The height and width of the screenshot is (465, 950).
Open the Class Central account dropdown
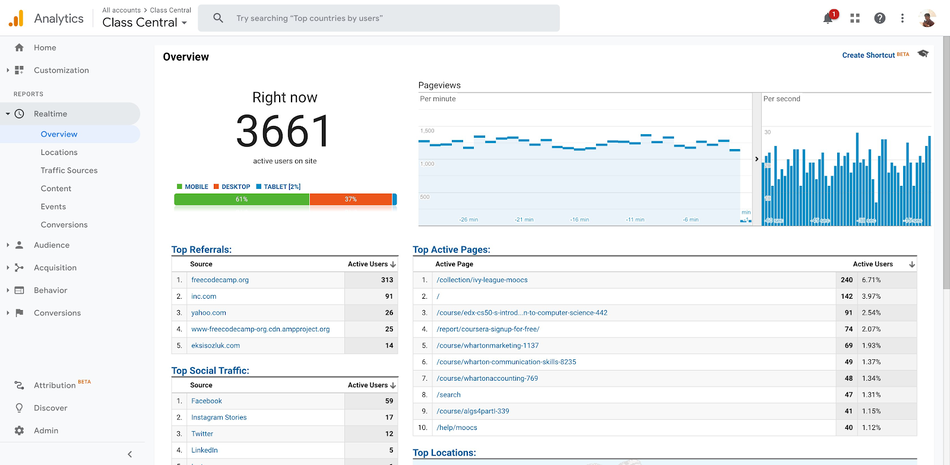[145, 23]
